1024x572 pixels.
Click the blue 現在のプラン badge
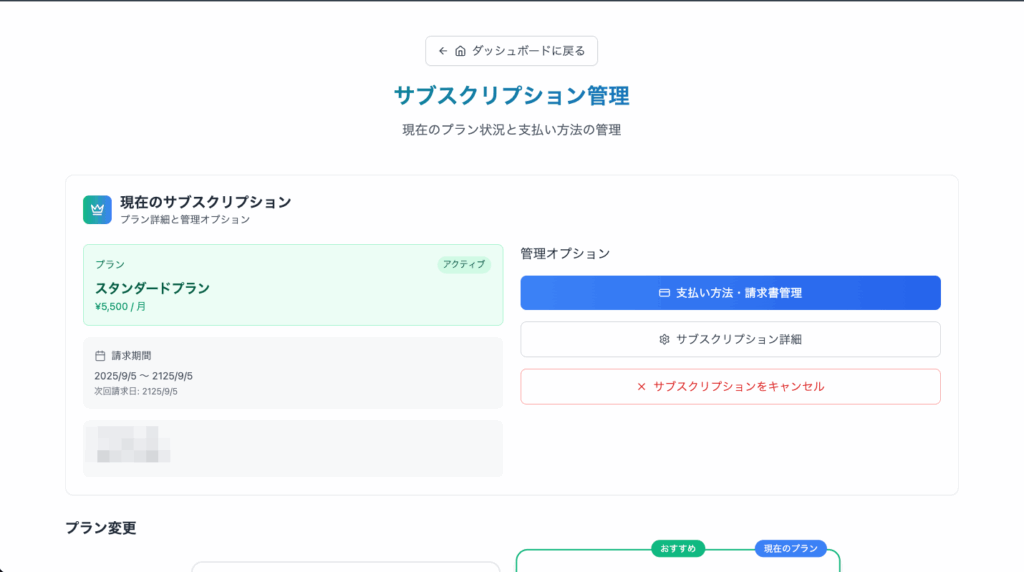790,549
